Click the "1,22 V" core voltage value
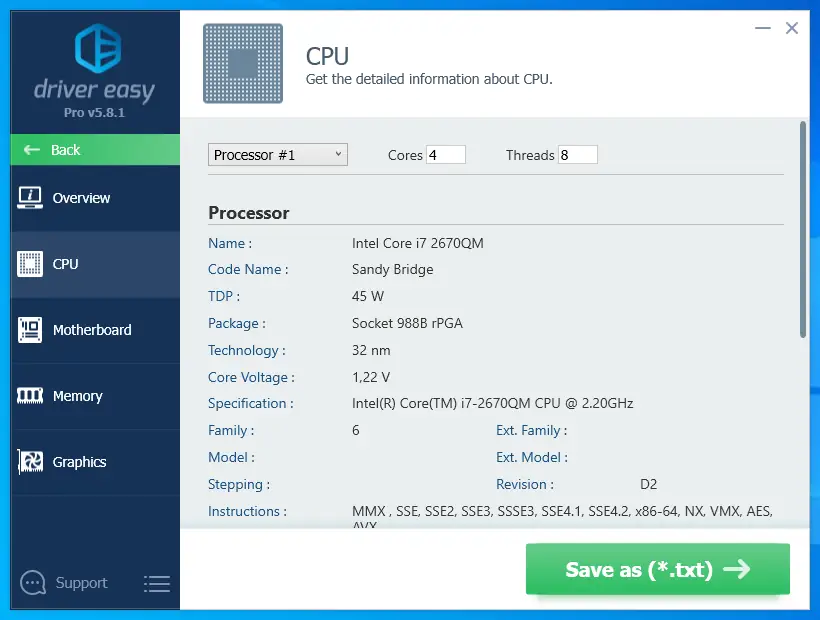This screenshot has width=820, height=620. (x=371, y=377)
